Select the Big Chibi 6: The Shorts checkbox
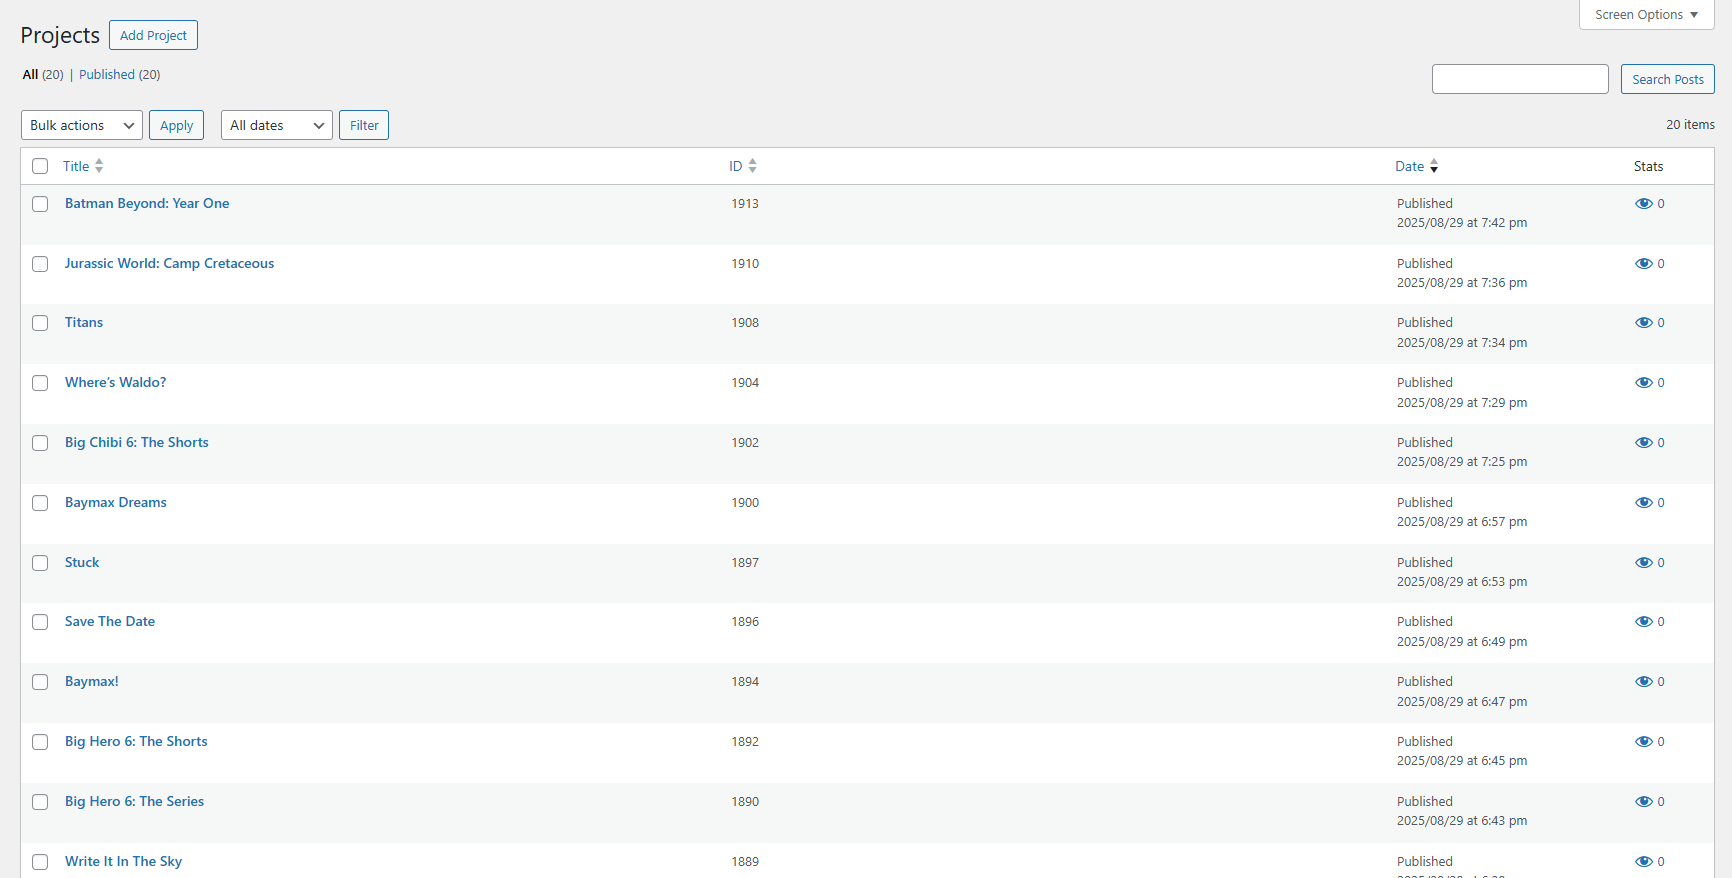Image resolution: width=1732 pixels, height=878 pixels. (40, 443)
